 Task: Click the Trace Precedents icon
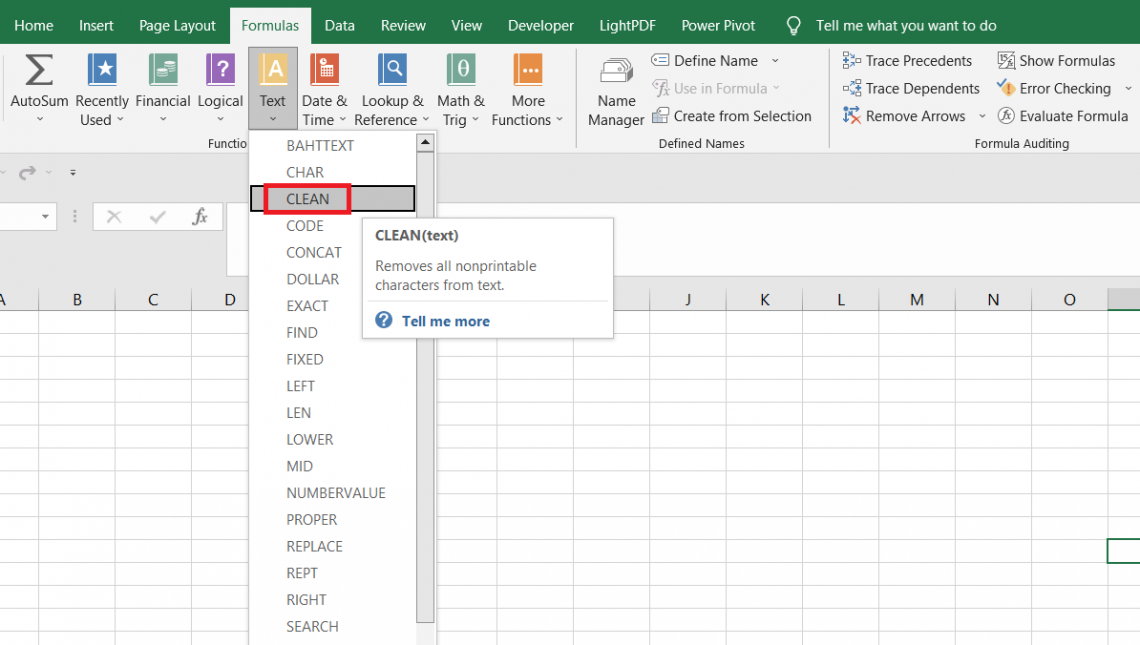(906, 60)
